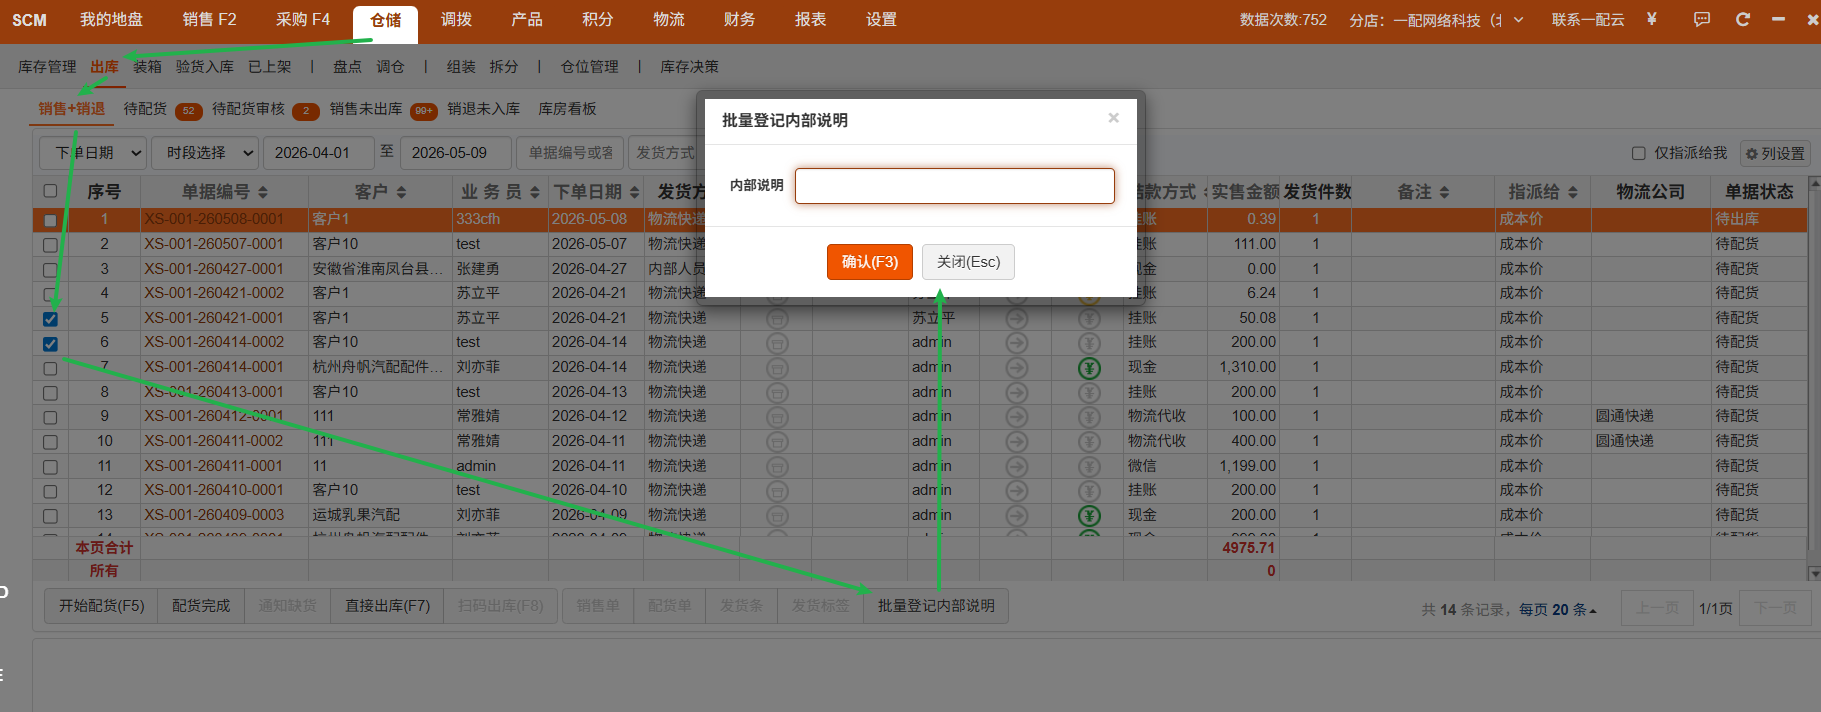The width and height of the screenshot is (1821, 712).
Task: Expand the 时段选择 dropdown
Action: point(209,153)
